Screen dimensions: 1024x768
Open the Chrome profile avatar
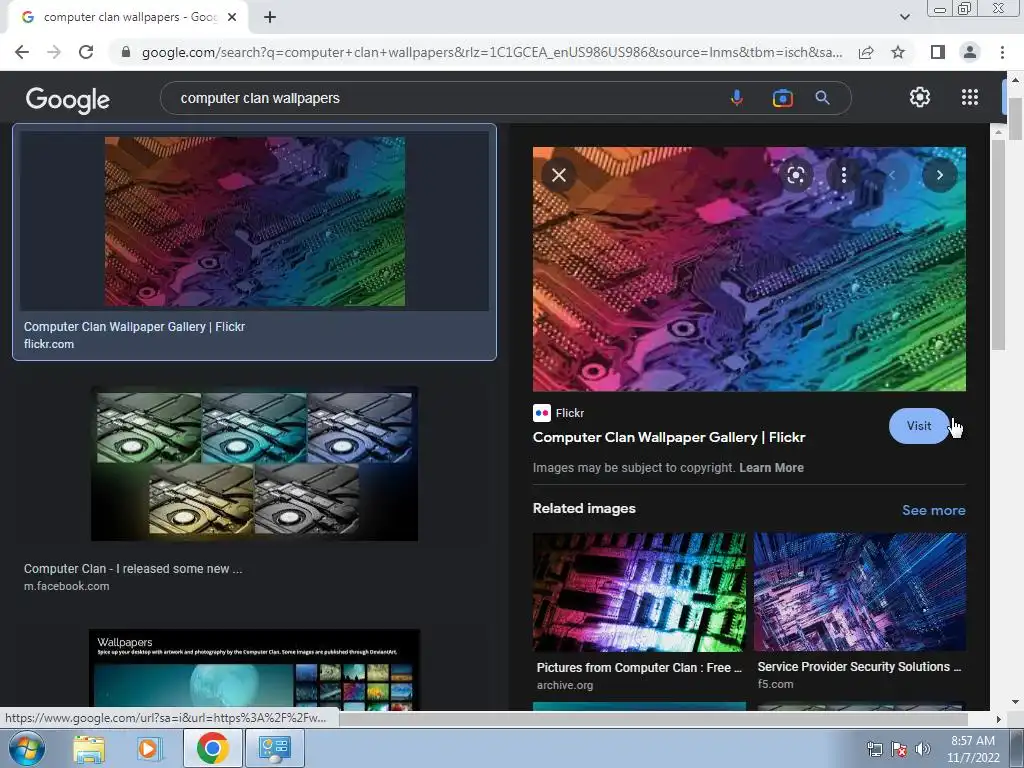[970, 52]
